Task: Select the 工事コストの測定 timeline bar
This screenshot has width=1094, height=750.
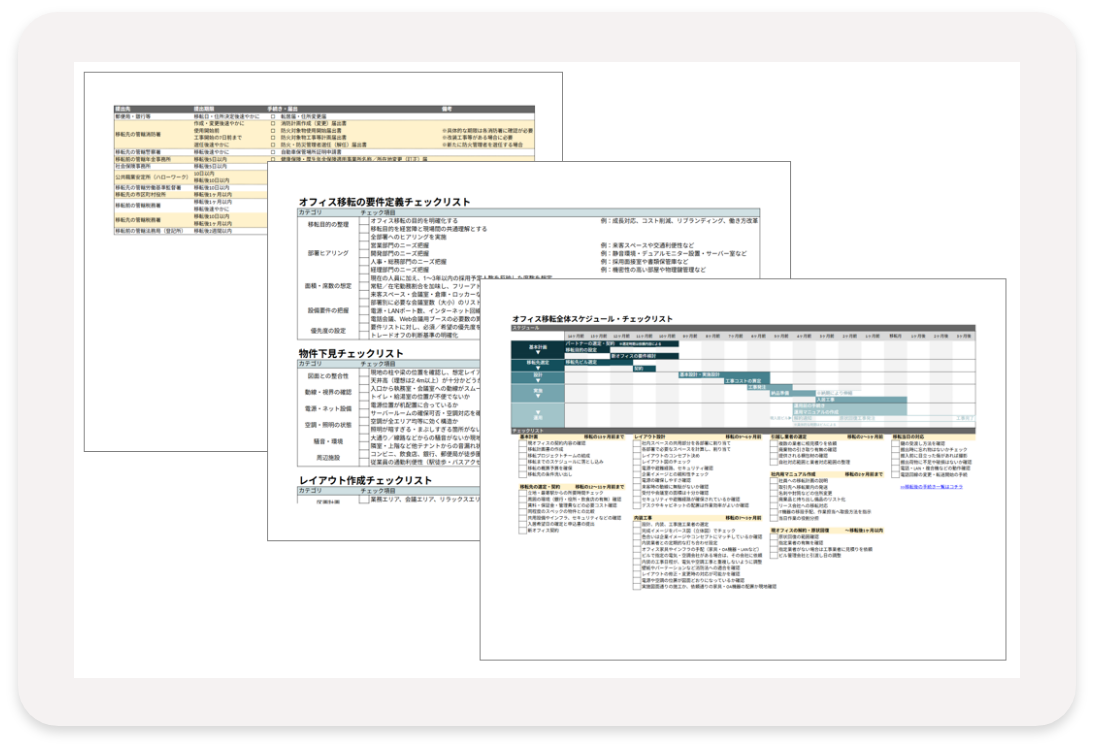Action: point(745,381)
